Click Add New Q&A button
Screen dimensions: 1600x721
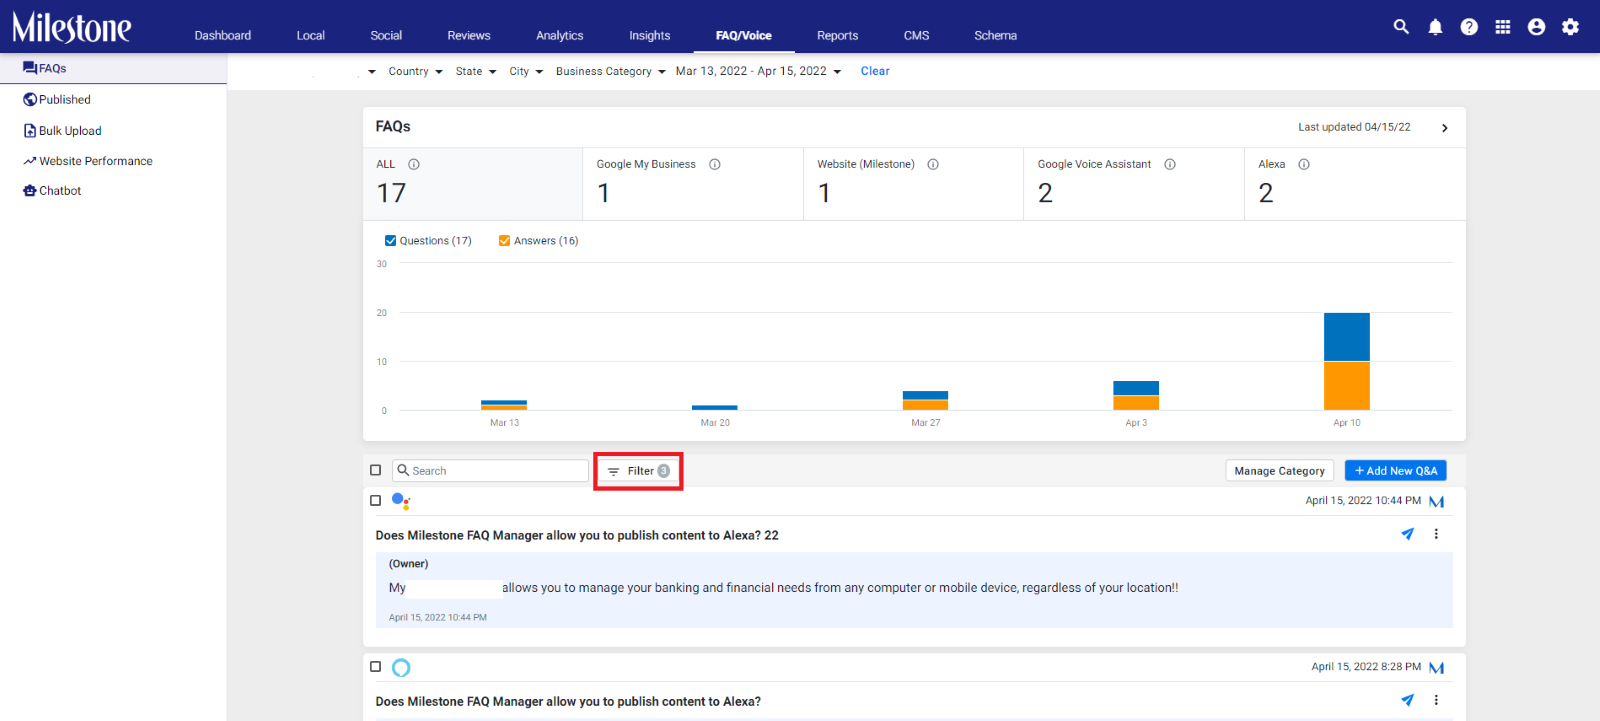point(1396,471)
